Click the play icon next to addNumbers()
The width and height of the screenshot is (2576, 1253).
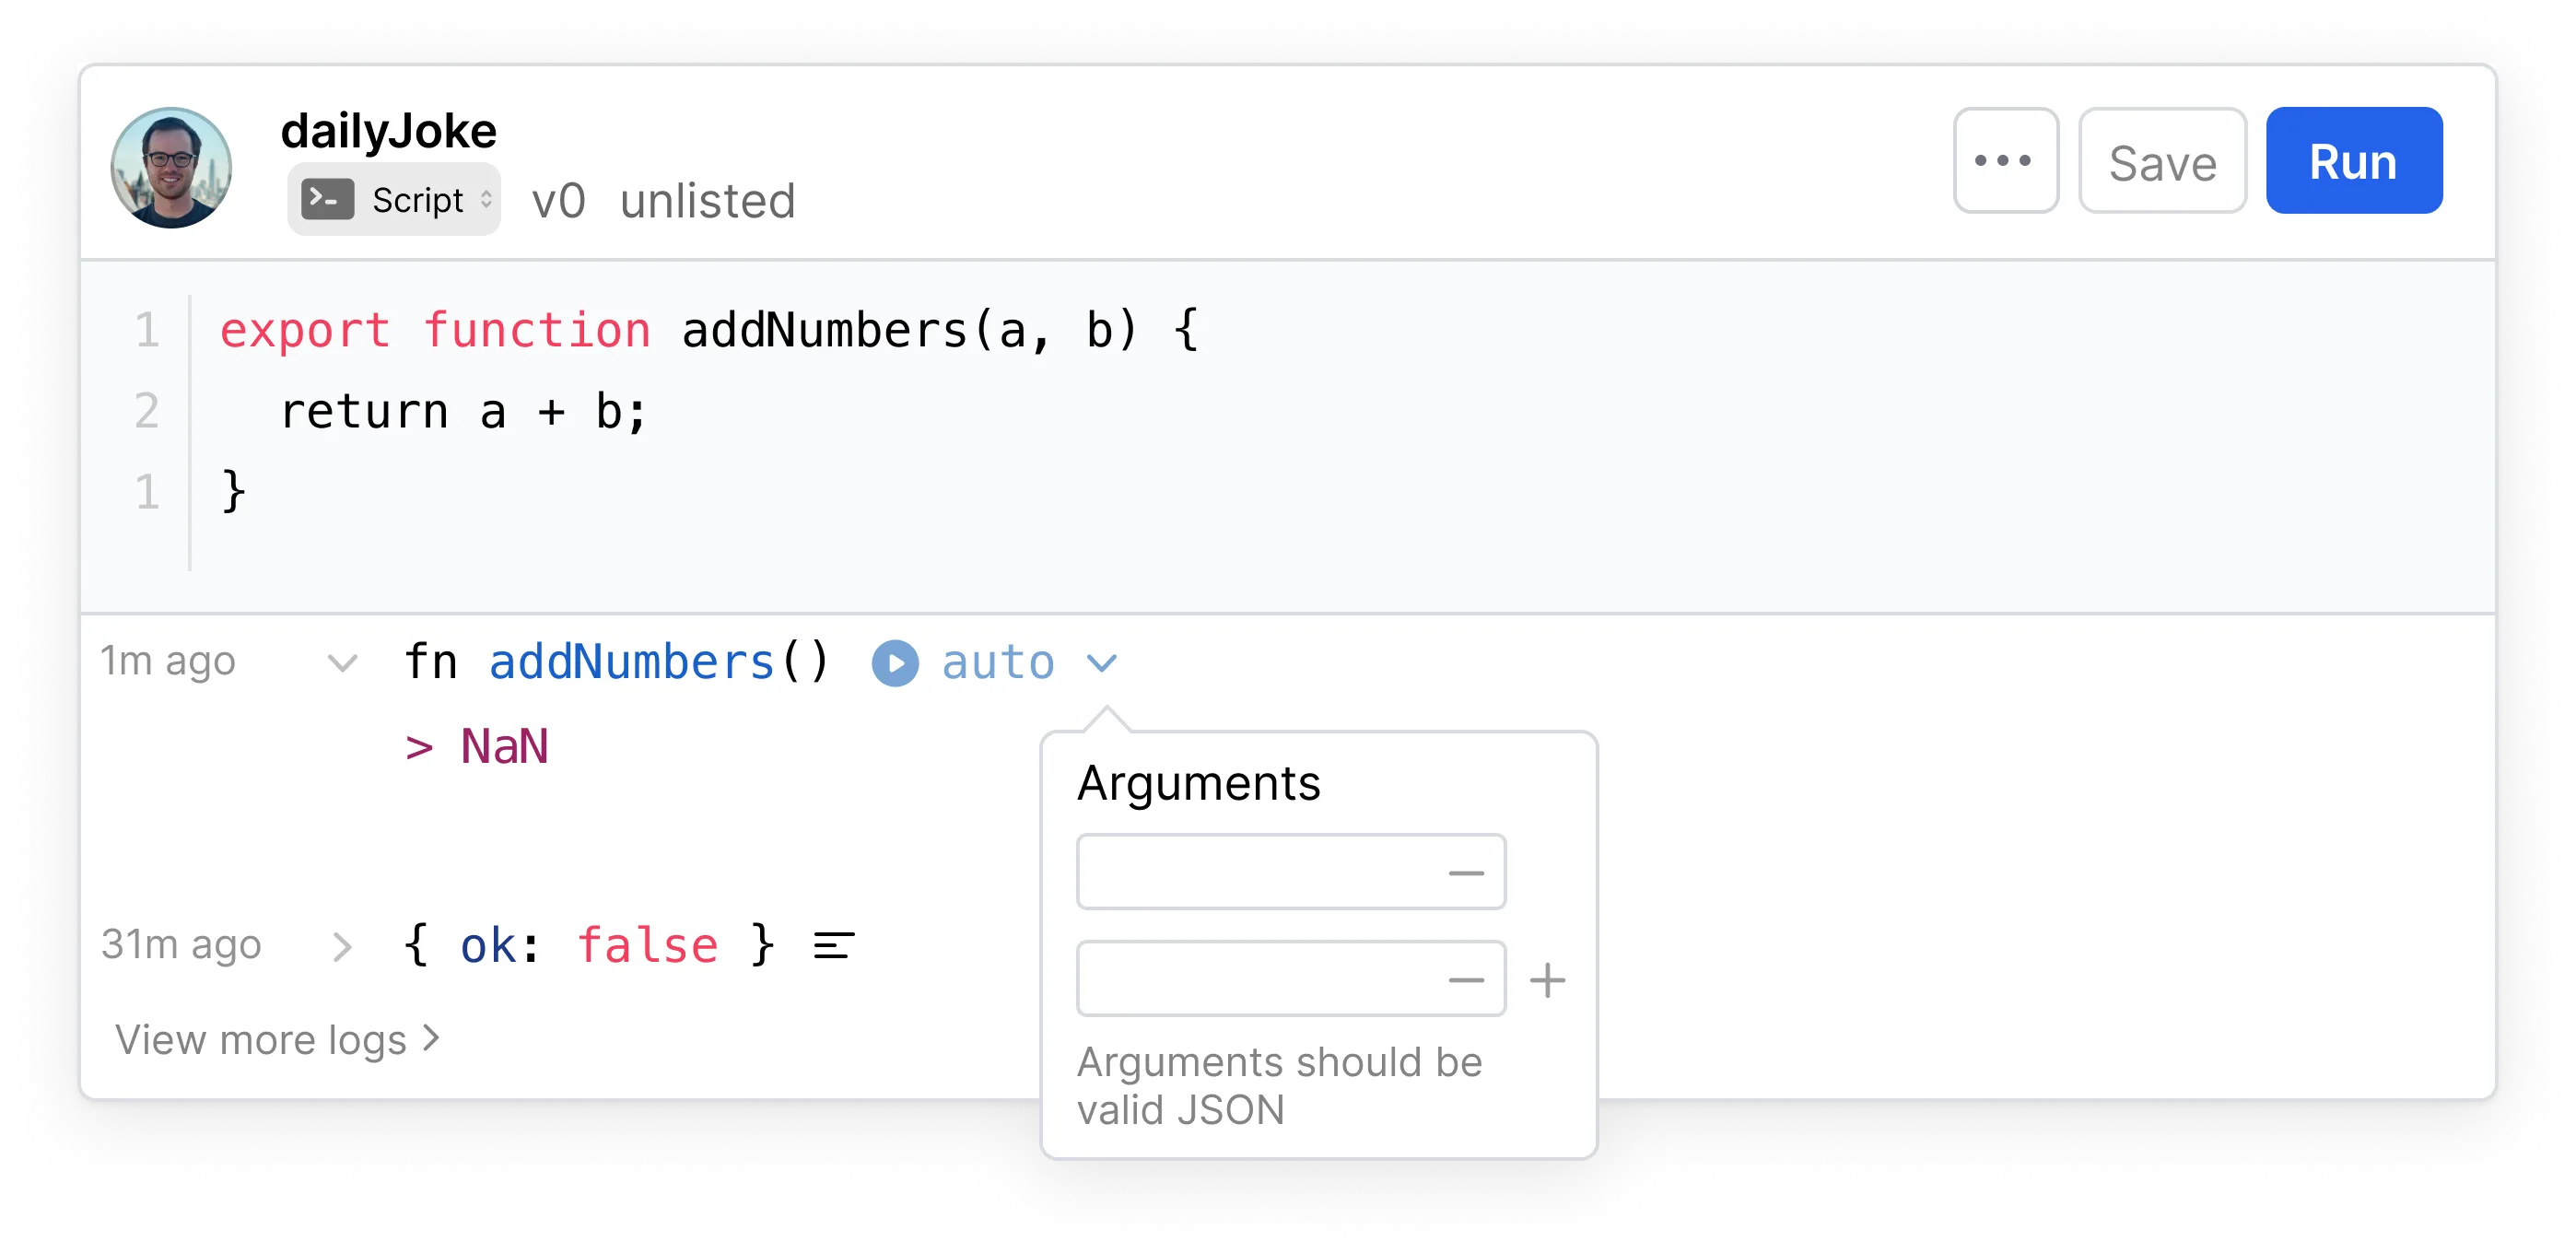(895, 662)
